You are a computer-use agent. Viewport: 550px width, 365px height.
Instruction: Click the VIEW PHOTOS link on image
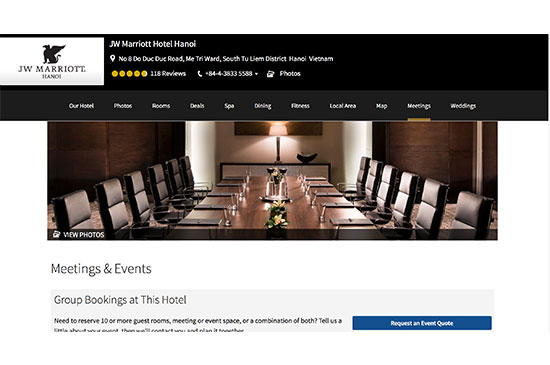84,235
